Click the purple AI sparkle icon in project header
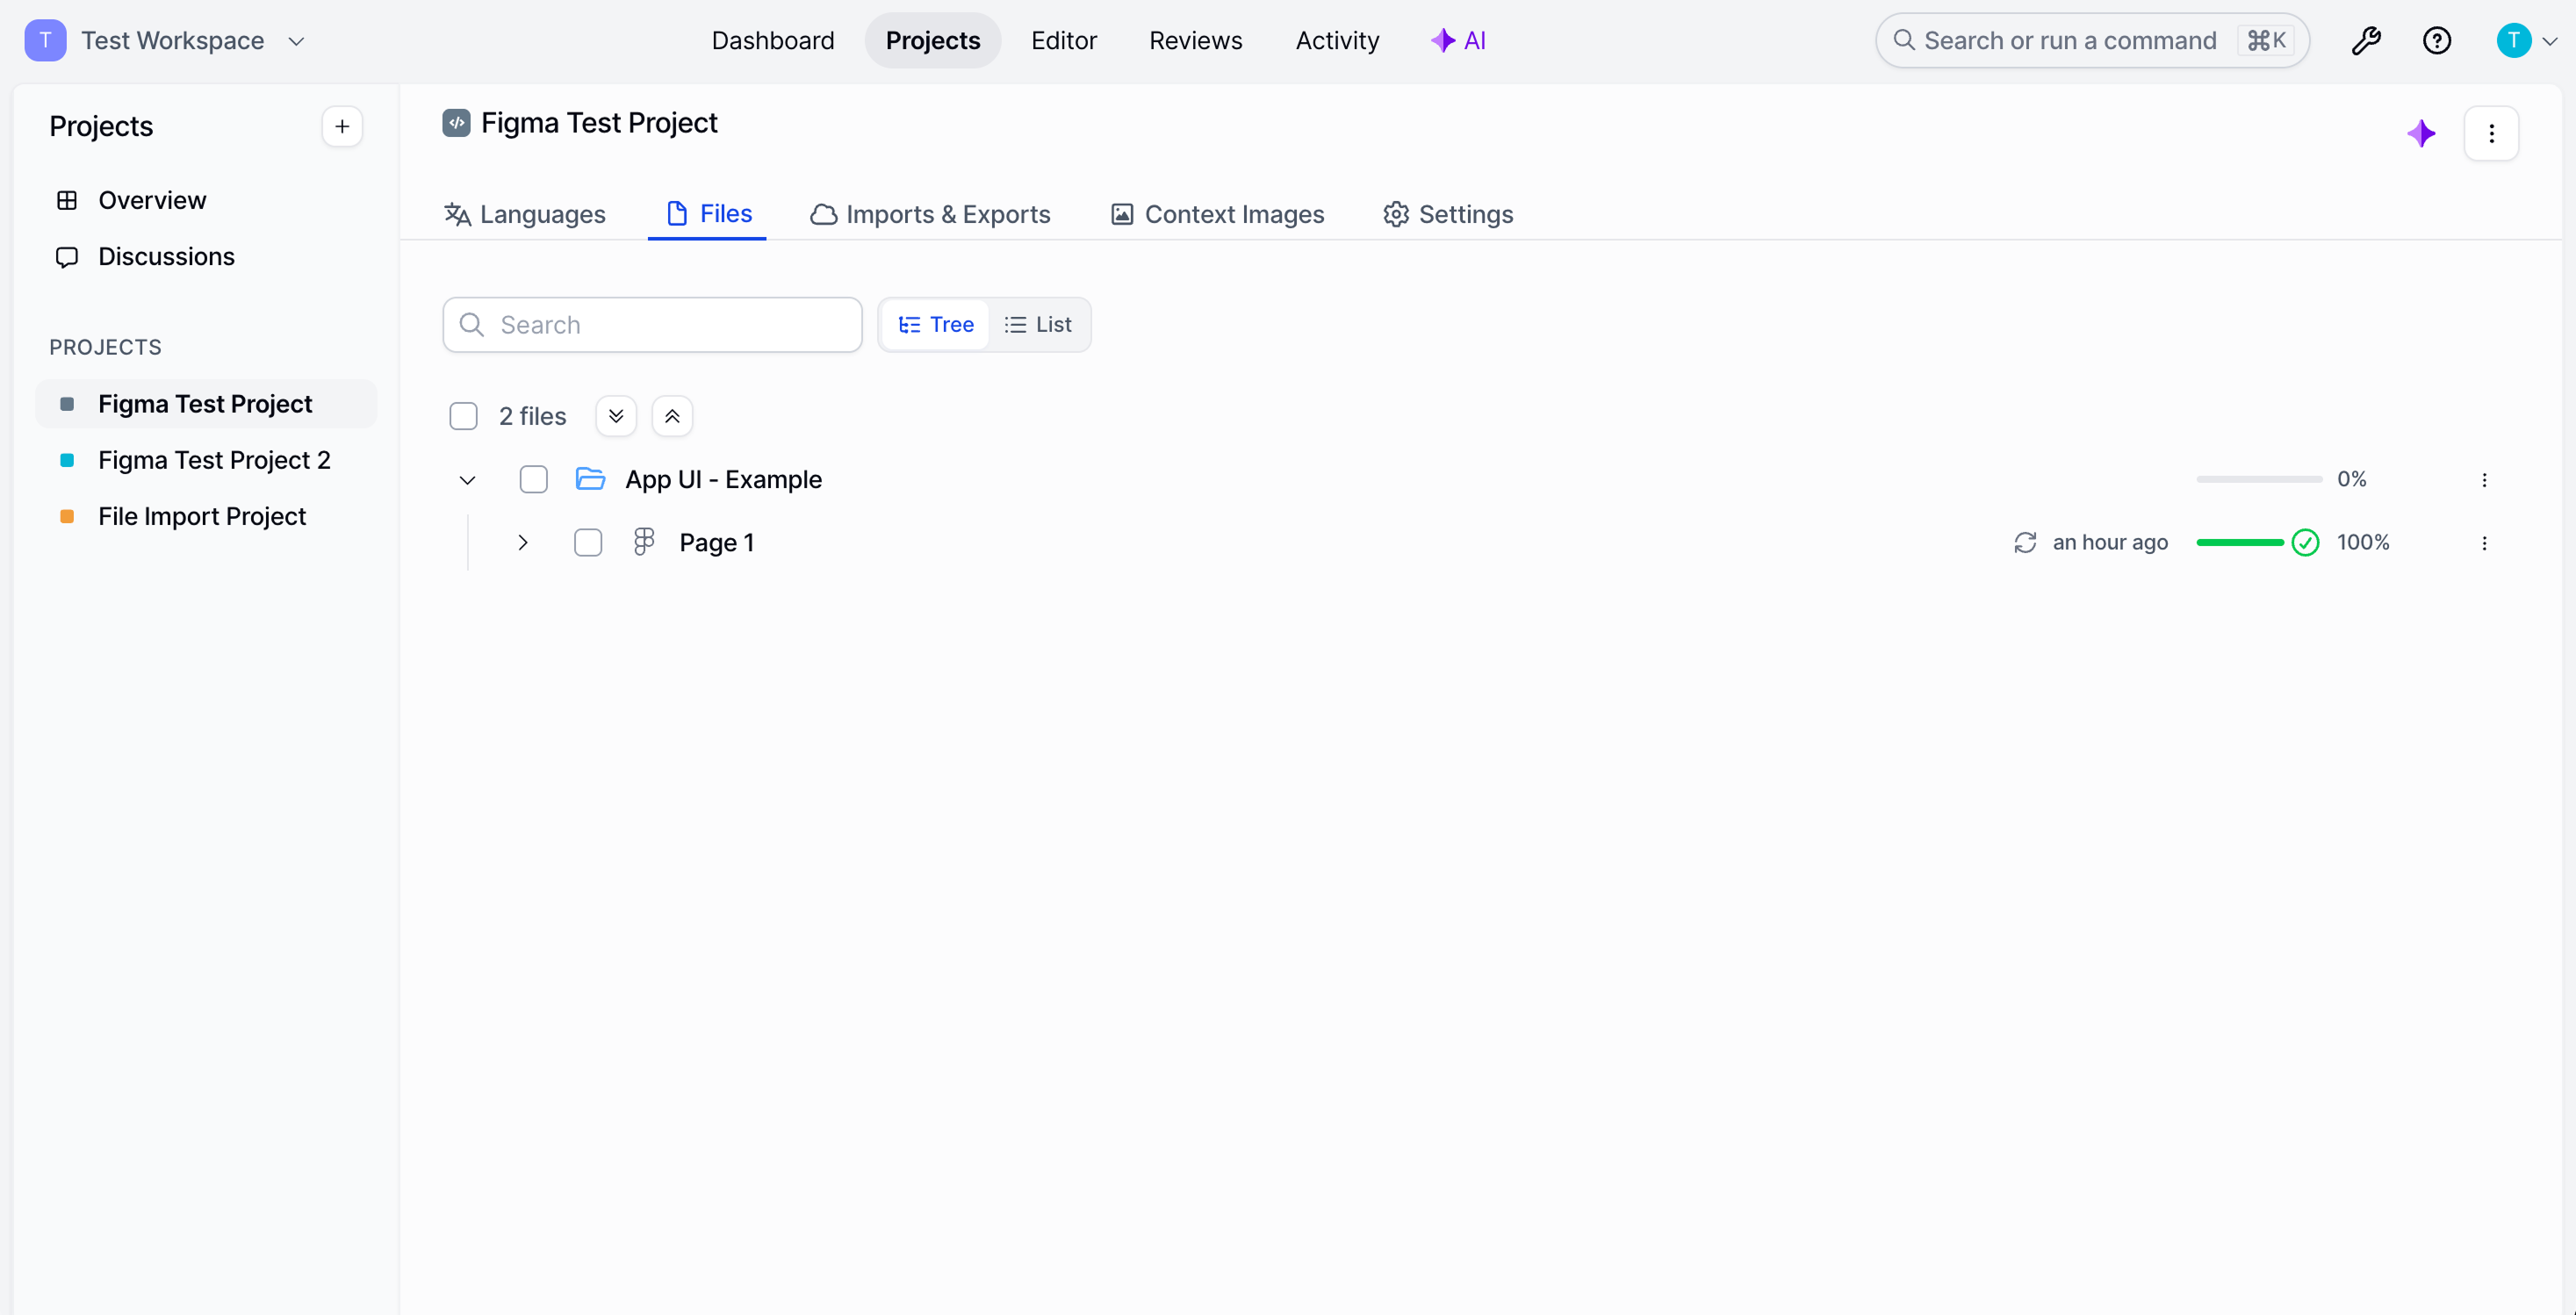The height and width of the screenshot is (1315, 2576). 2421,134
